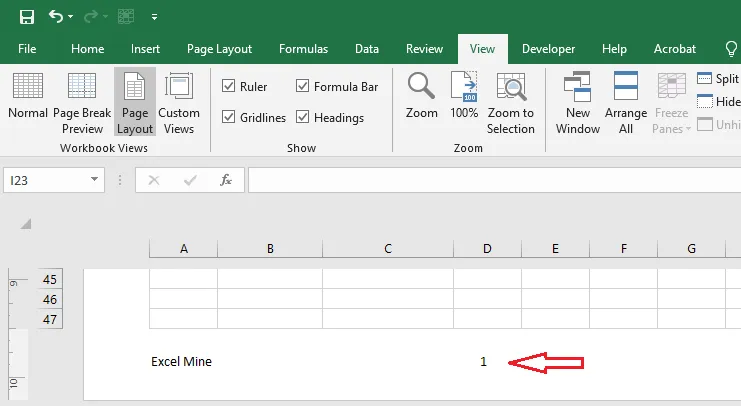Click the Tell Me lightbulb icon
The height and width of the screenshot is (406, 741).
coord(731,48)
